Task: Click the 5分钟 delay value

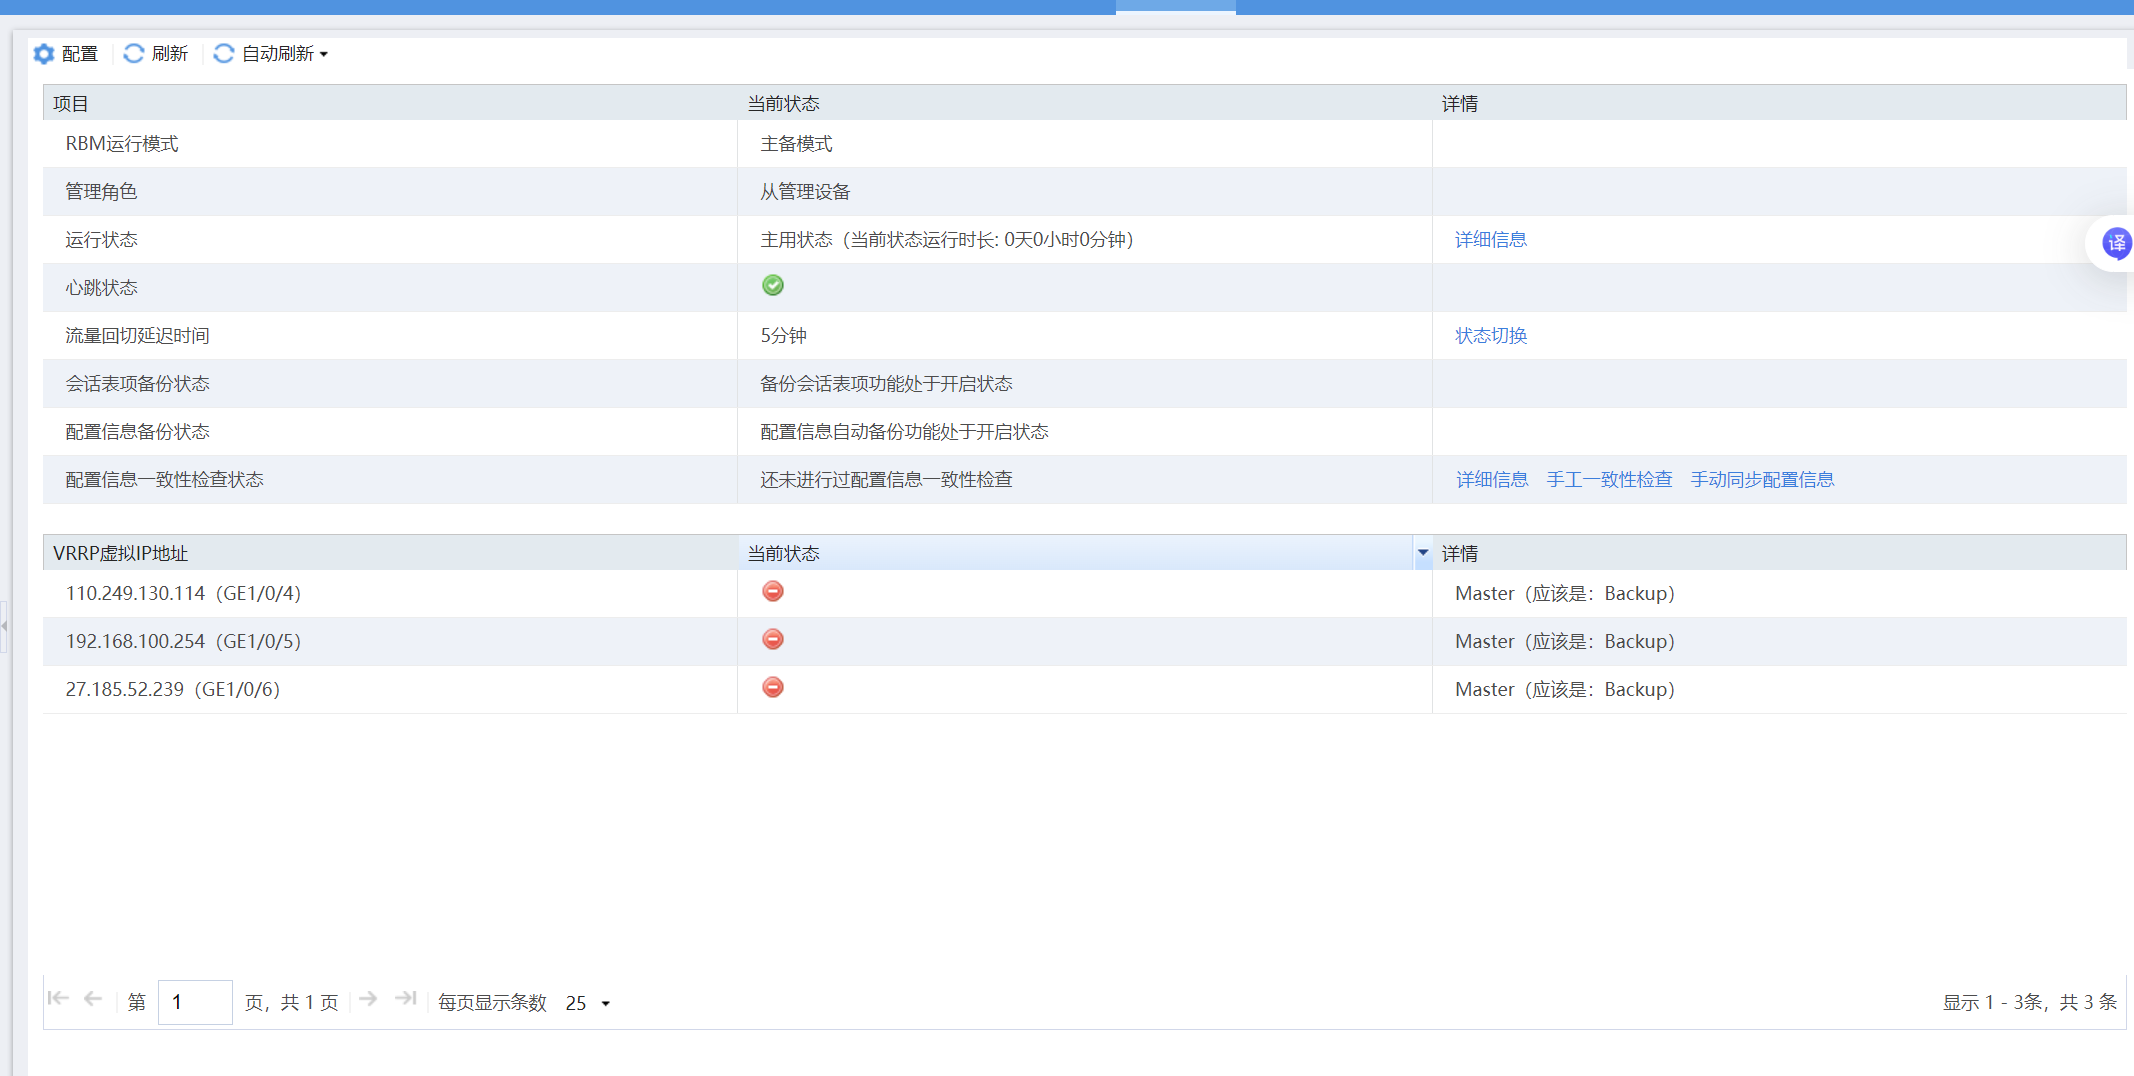Action: (x=783, y=336)
